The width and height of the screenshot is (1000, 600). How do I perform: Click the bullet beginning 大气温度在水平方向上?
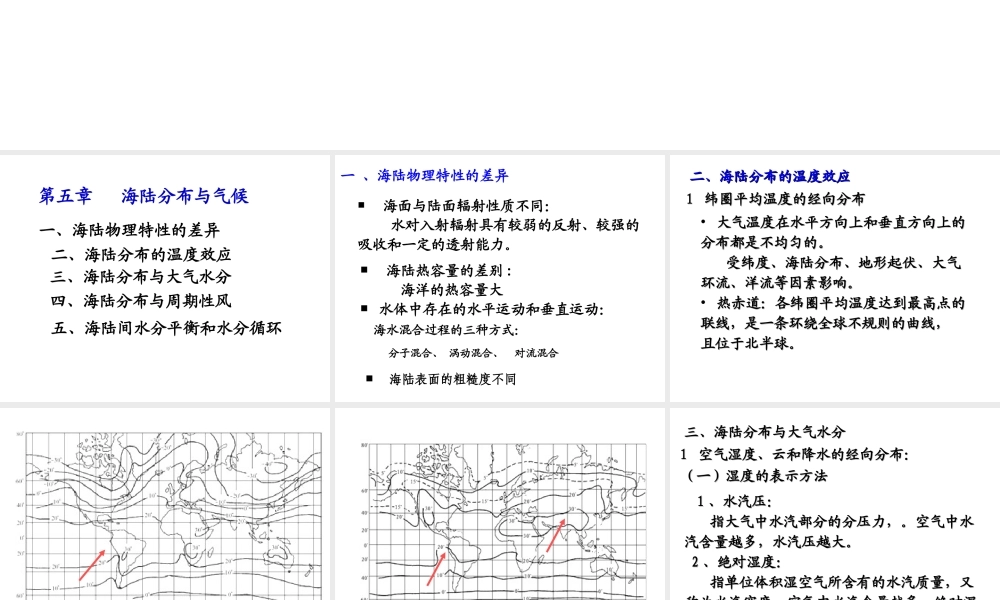click(833, 232)
